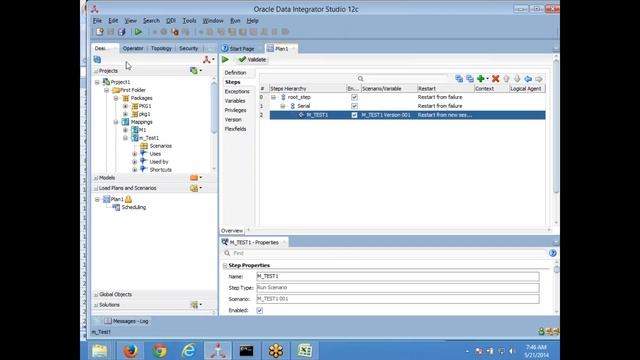Open Internet Explorer from the taskbar

pyautogui.click(x=188, y=351)
